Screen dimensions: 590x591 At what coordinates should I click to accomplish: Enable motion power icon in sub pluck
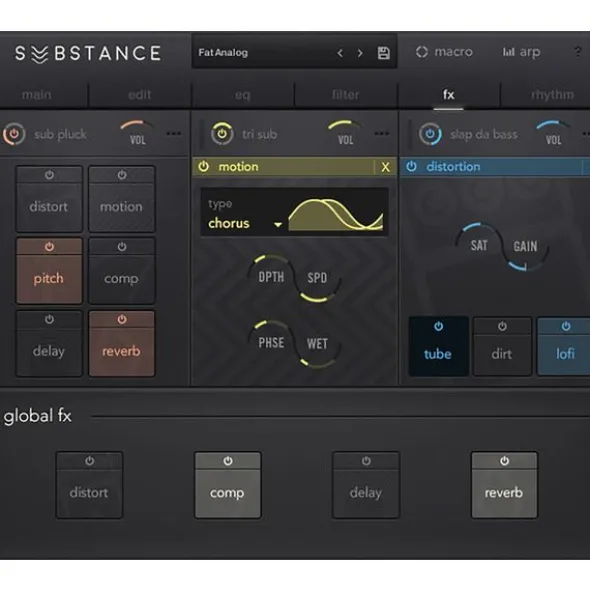click(122, 175)
